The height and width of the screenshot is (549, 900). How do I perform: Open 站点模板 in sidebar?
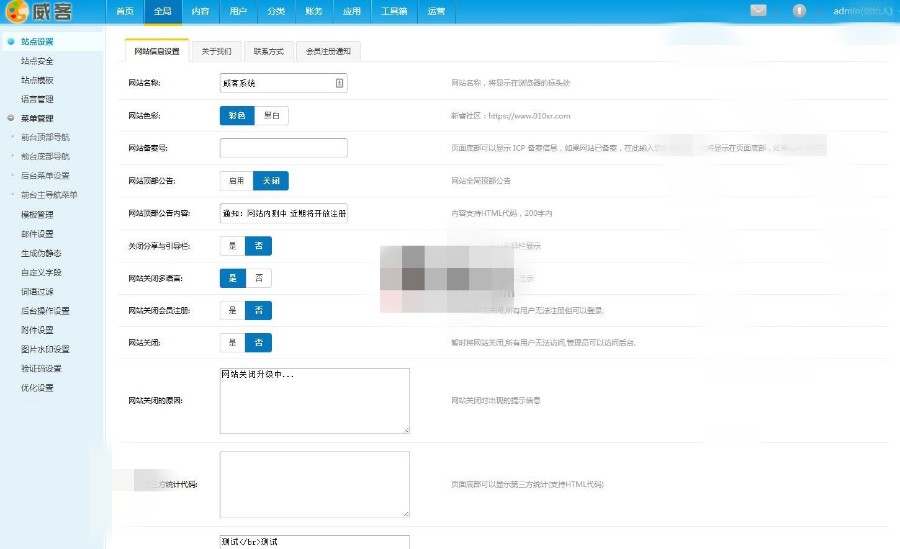pyautogui.click(x=37, y=80)
